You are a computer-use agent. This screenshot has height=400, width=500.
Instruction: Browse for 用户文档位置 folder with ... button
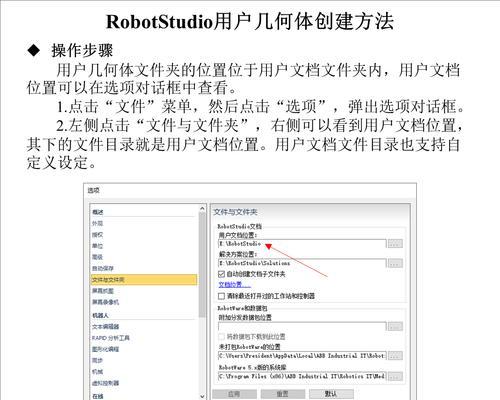[x=395, y=244]
